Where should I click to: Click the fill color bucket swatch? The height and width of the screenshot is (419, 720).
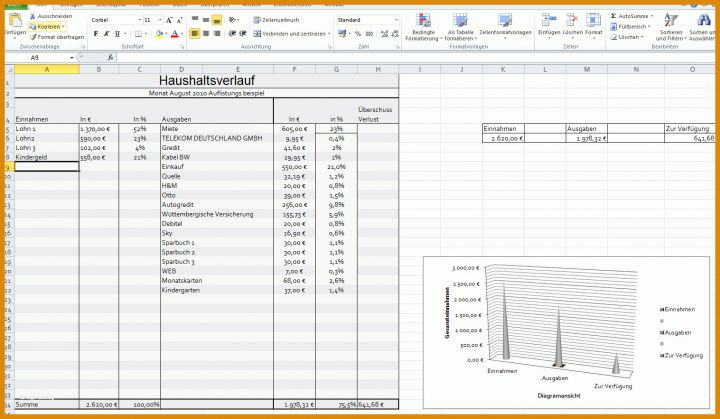point(159,34)
